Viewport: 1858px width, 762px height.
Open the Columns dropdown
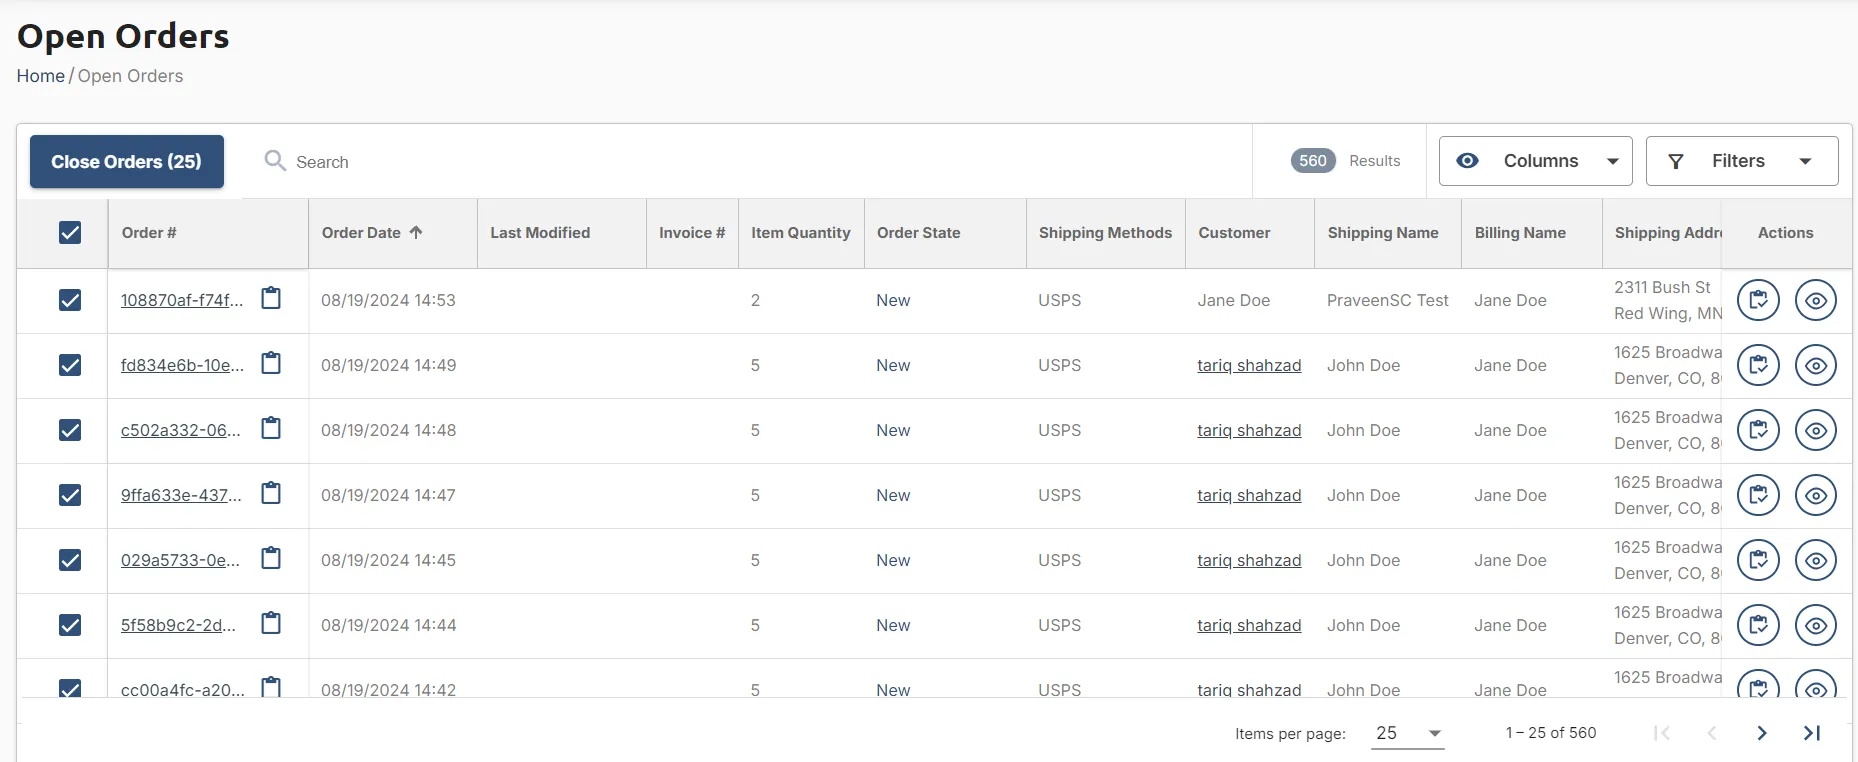[x=1535, y=161]
